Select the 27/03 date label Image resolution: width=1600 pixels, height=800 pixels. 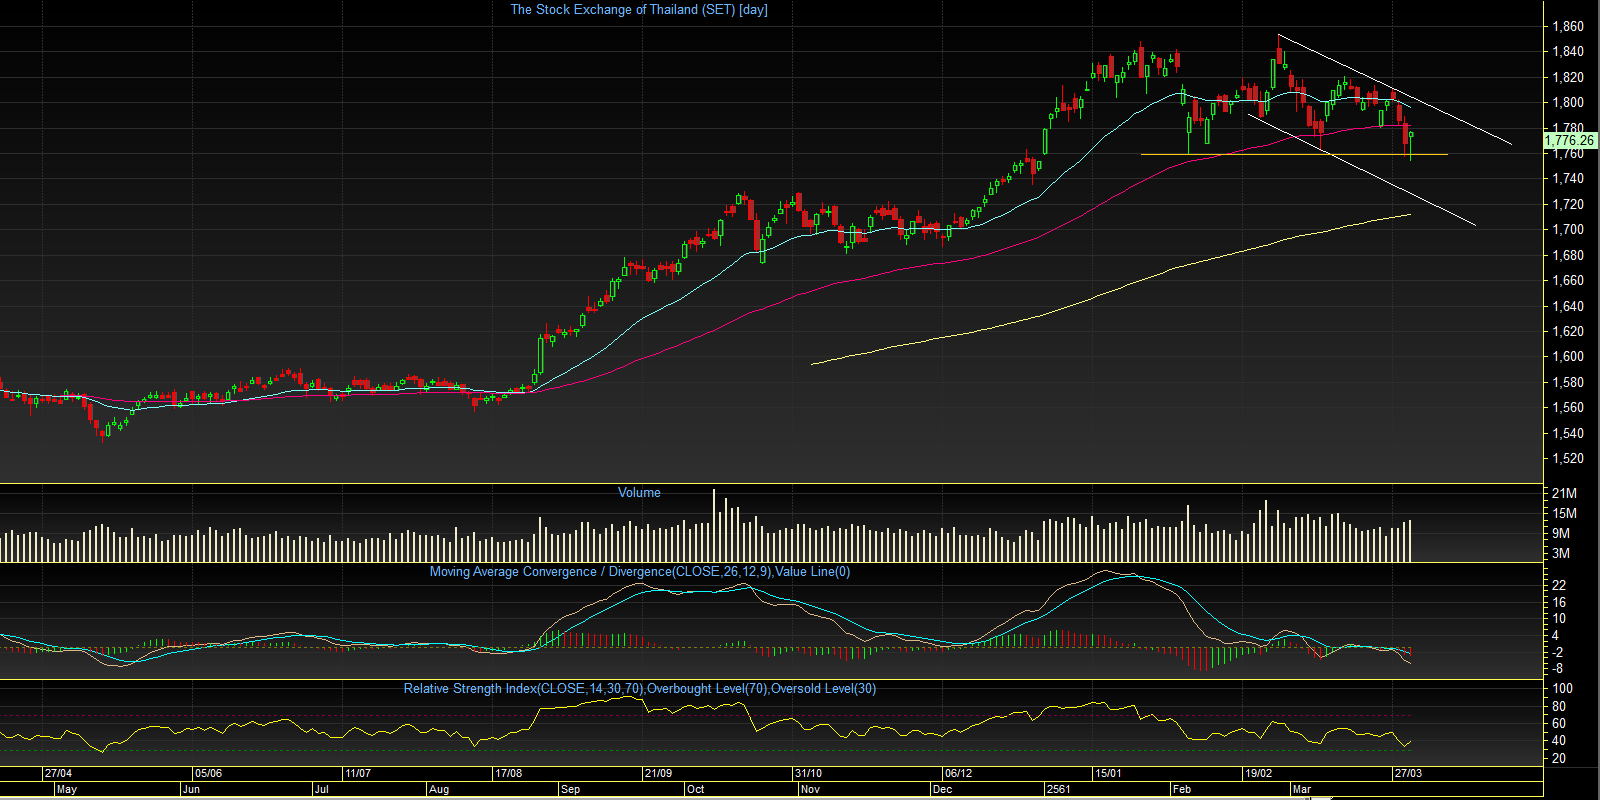[1408, 774]
